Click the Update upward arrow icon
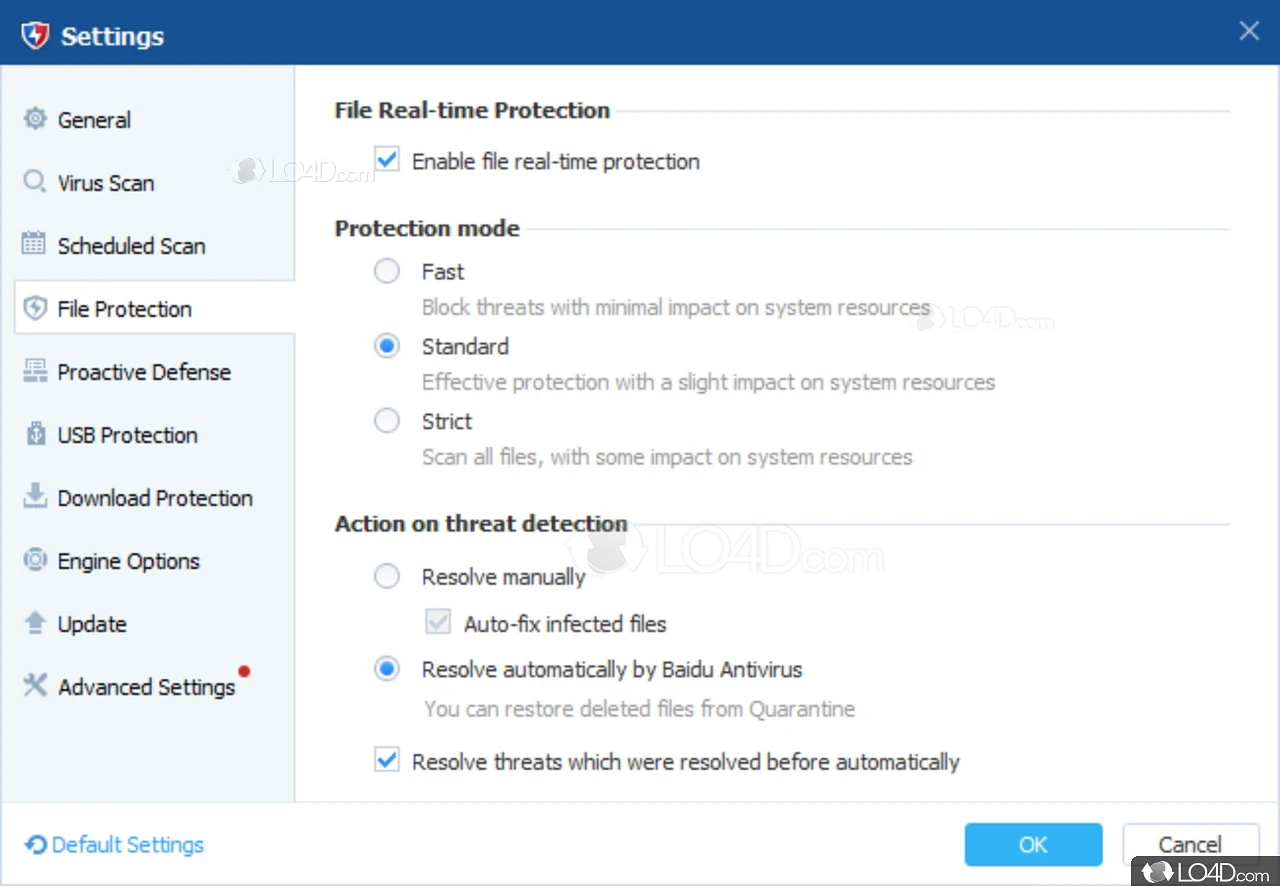 [35, 623]
